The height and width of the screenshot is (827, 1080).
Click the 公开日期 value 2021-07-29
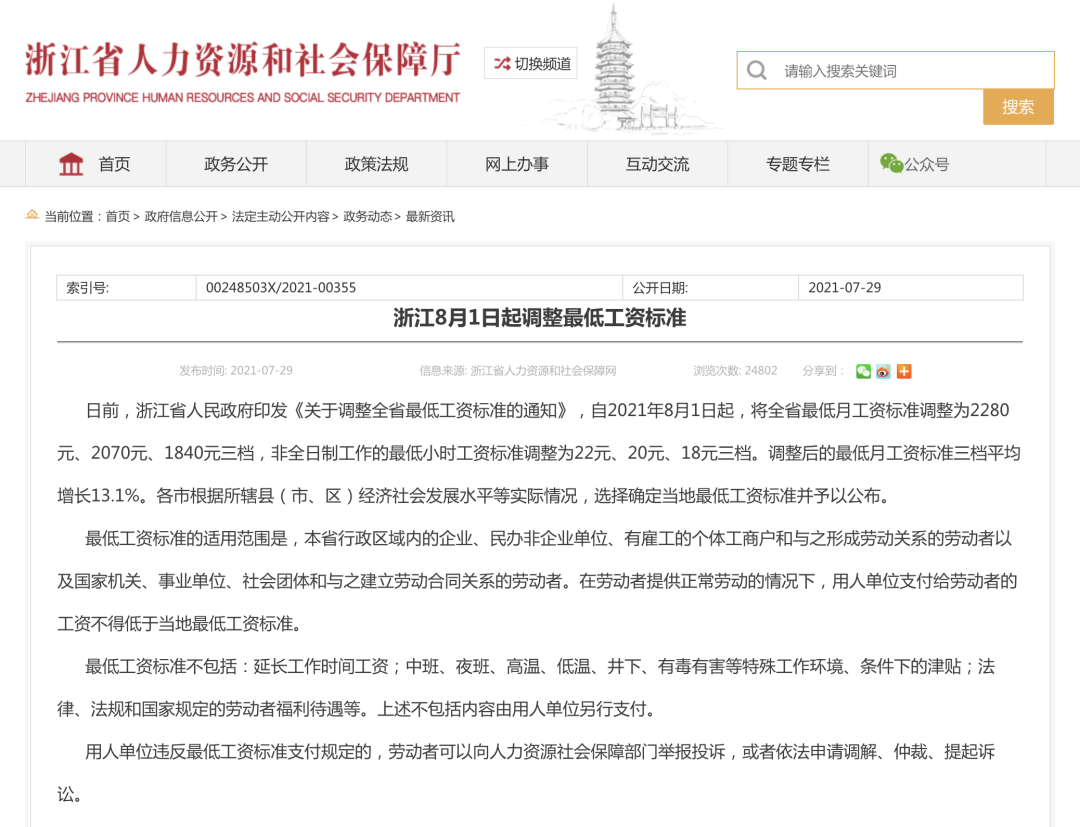tap(844, 288)
